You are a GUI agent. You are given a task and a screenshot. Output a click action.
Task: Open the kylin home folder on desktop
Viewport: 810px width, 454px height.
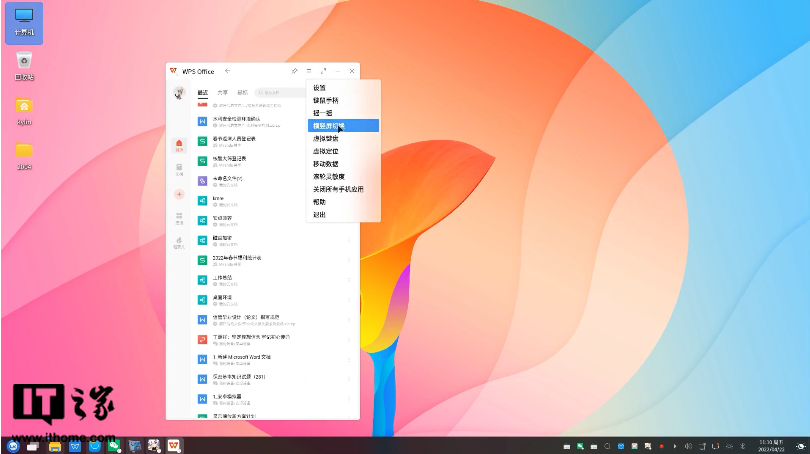(24, 111)
